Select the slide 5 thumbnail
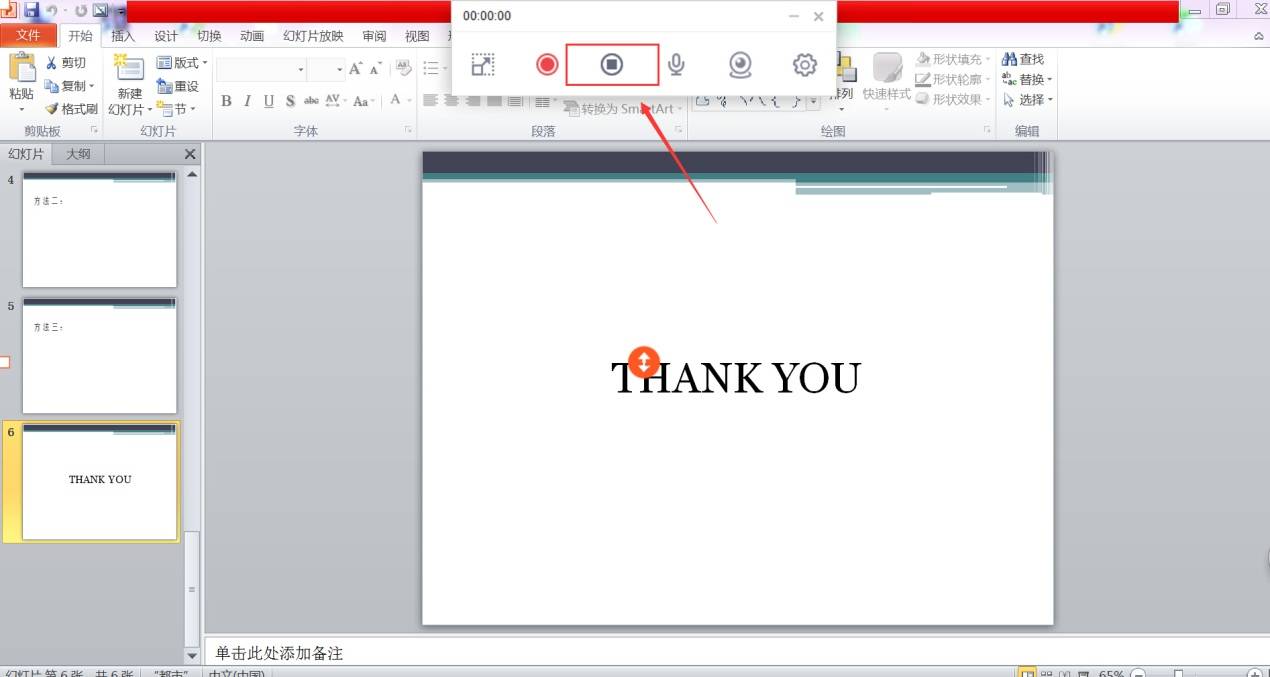This screenshot has height=677, width=1270. click(99, 355)
